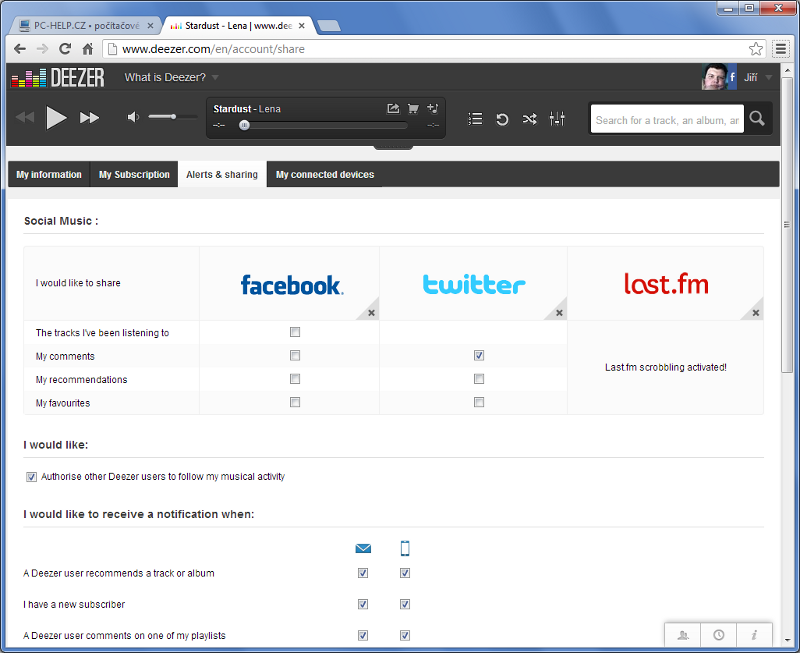Viewport: 800px width, 653px height.
Task: Enable Facebook sharing for tracks listened to
Action: point(295,332)
